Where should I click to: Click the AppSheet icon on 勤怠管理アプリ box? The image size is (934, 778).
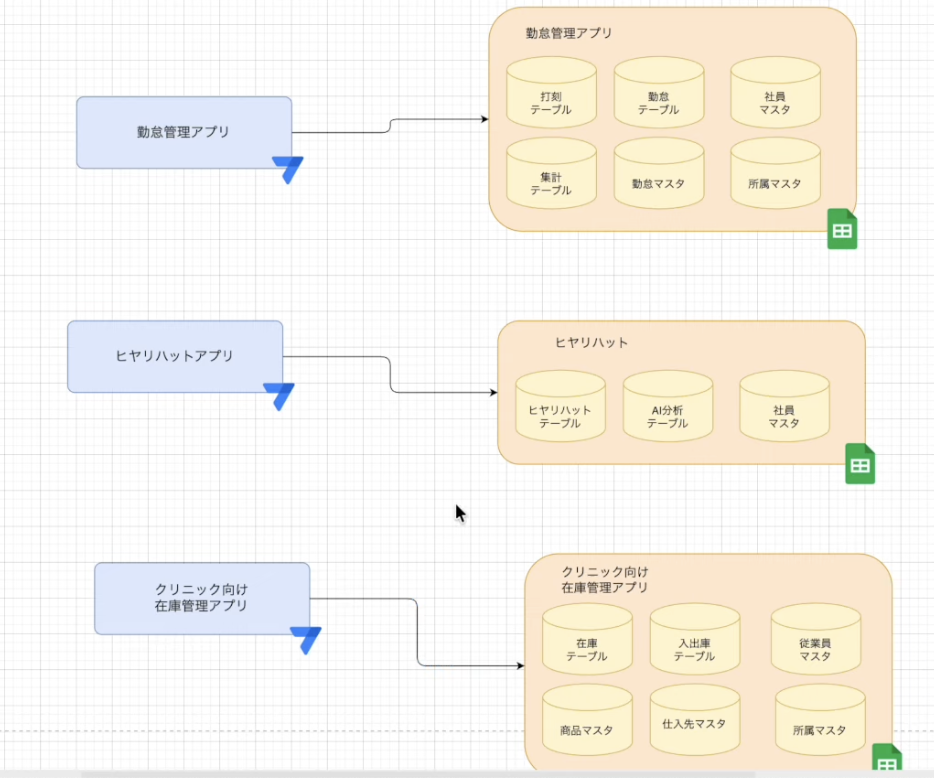(x=287, y=169)
